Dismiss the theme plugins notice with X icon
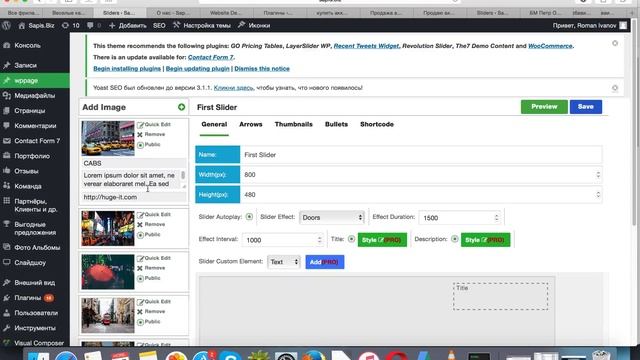 click(615, 43)
